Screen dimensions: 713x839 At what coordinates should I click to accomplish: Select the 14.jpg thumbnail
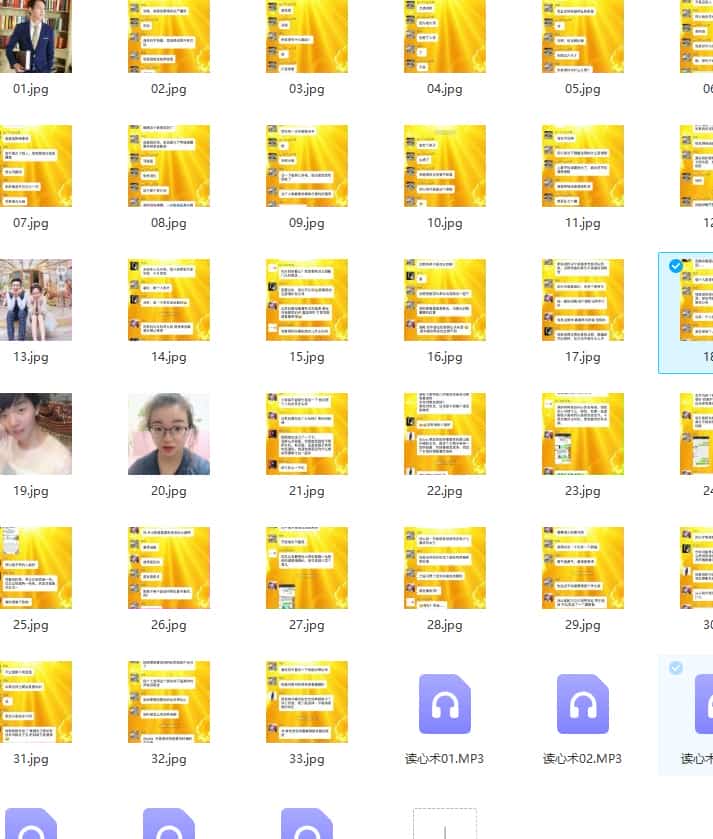(x=169, y=300)
